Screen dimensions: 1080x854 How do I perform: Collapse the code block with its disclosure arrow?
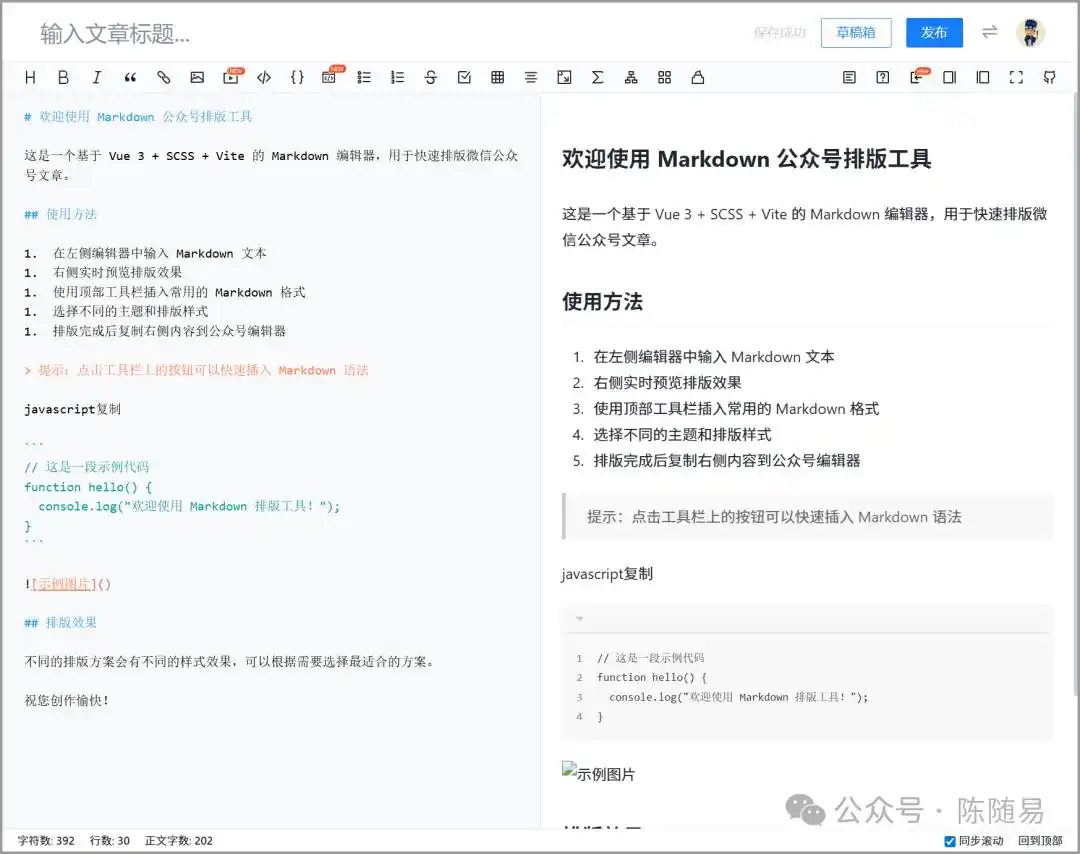pyautogui.click(x=579, y=619)
